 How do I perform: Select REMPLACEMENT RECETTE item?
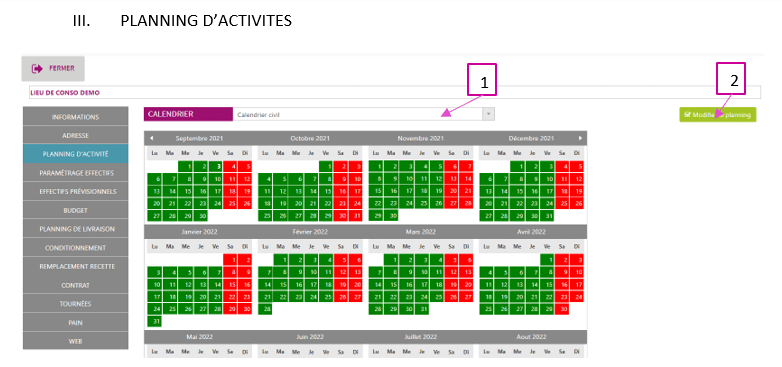click(75, 266)
